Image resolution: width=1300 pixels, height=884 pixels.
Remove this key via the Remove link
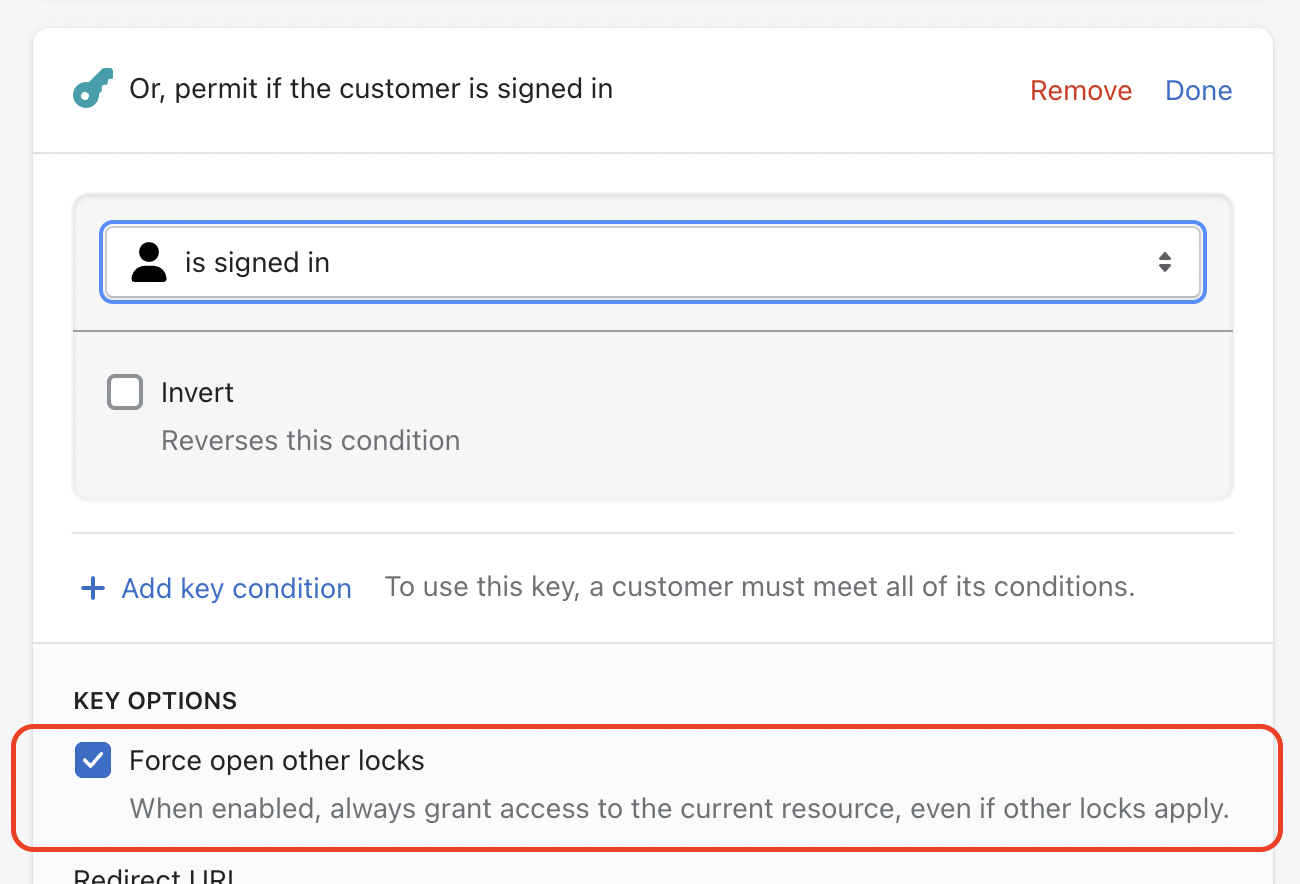1081,90
